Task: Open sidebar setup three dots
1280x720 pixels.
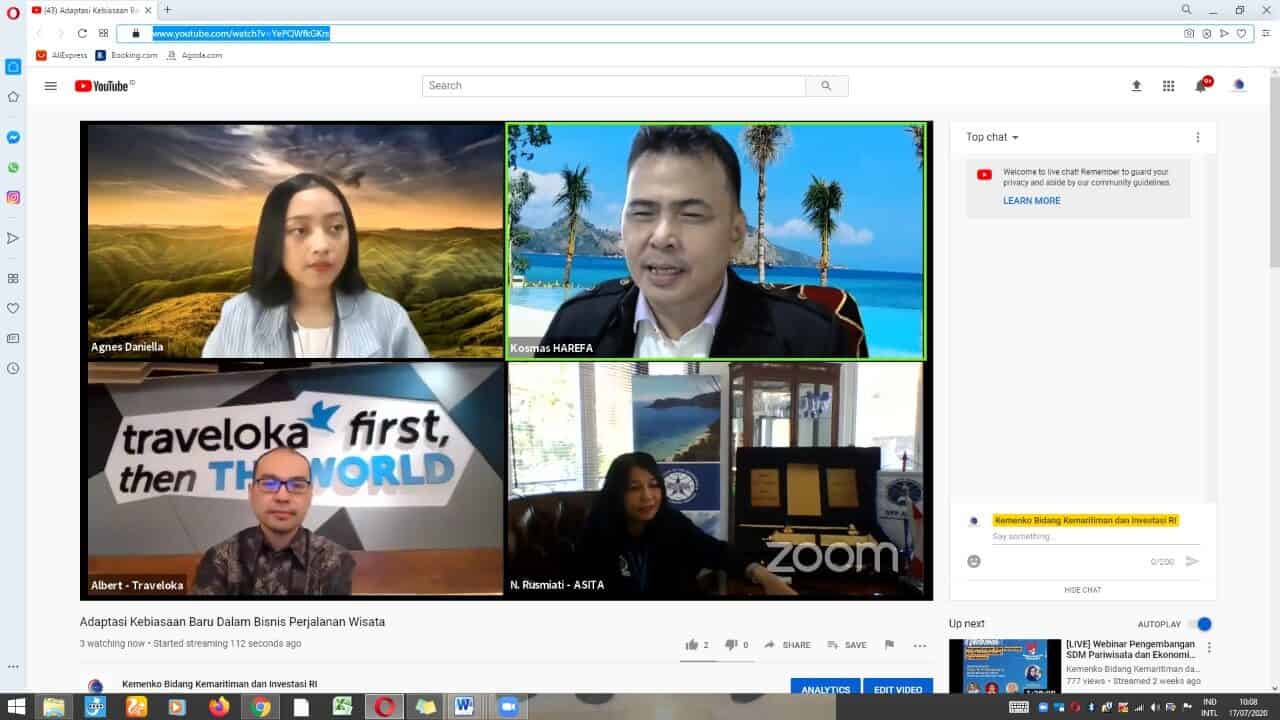Action: point(13,666)
